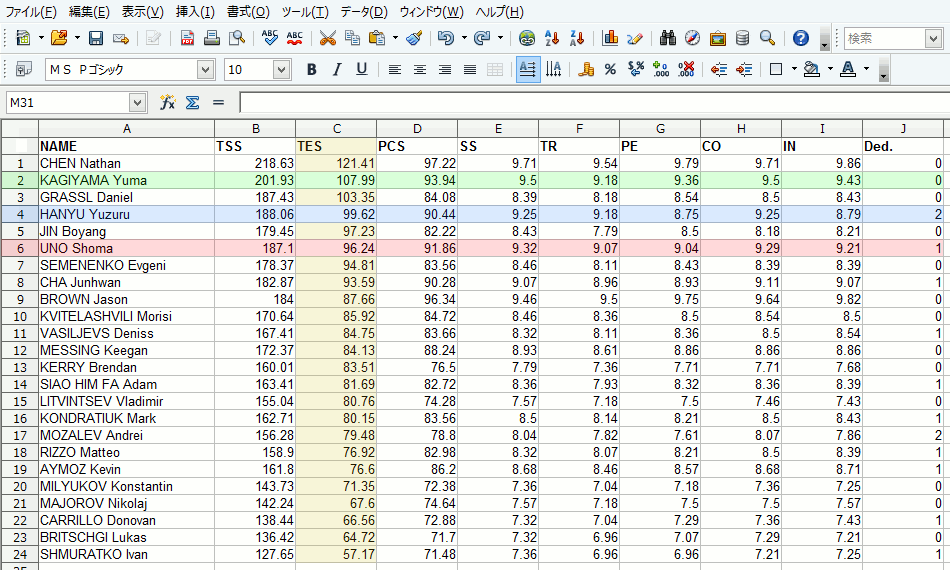Viewport: 950px width, 570px height.
Task: Apply currency number format icon
Action: click(585, 69)
